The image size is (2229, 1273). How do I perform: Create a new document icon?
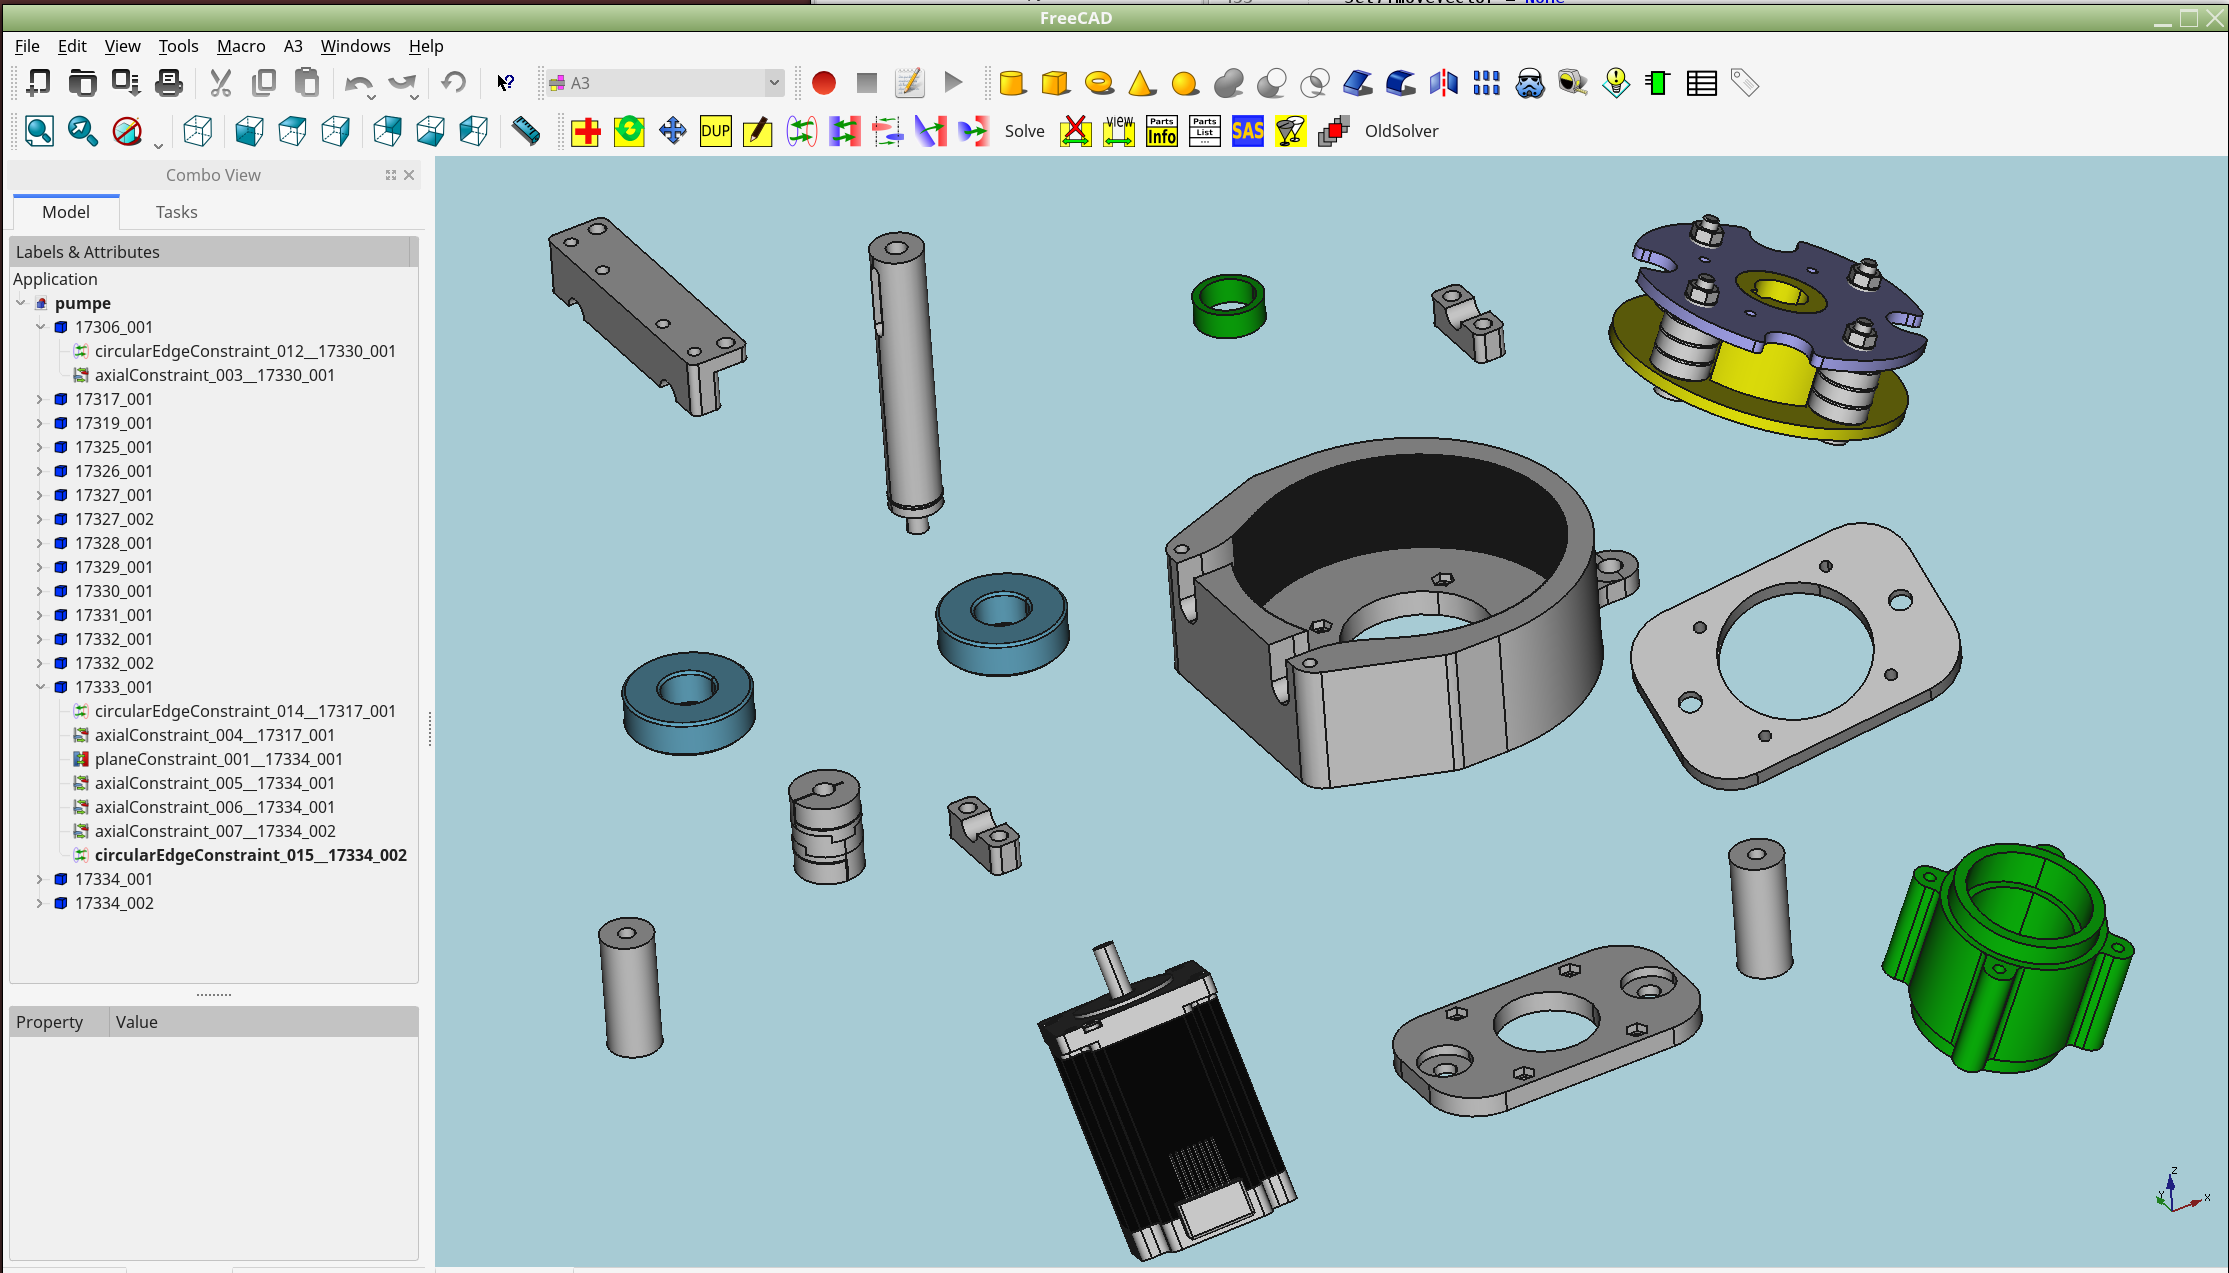(39, 83)
